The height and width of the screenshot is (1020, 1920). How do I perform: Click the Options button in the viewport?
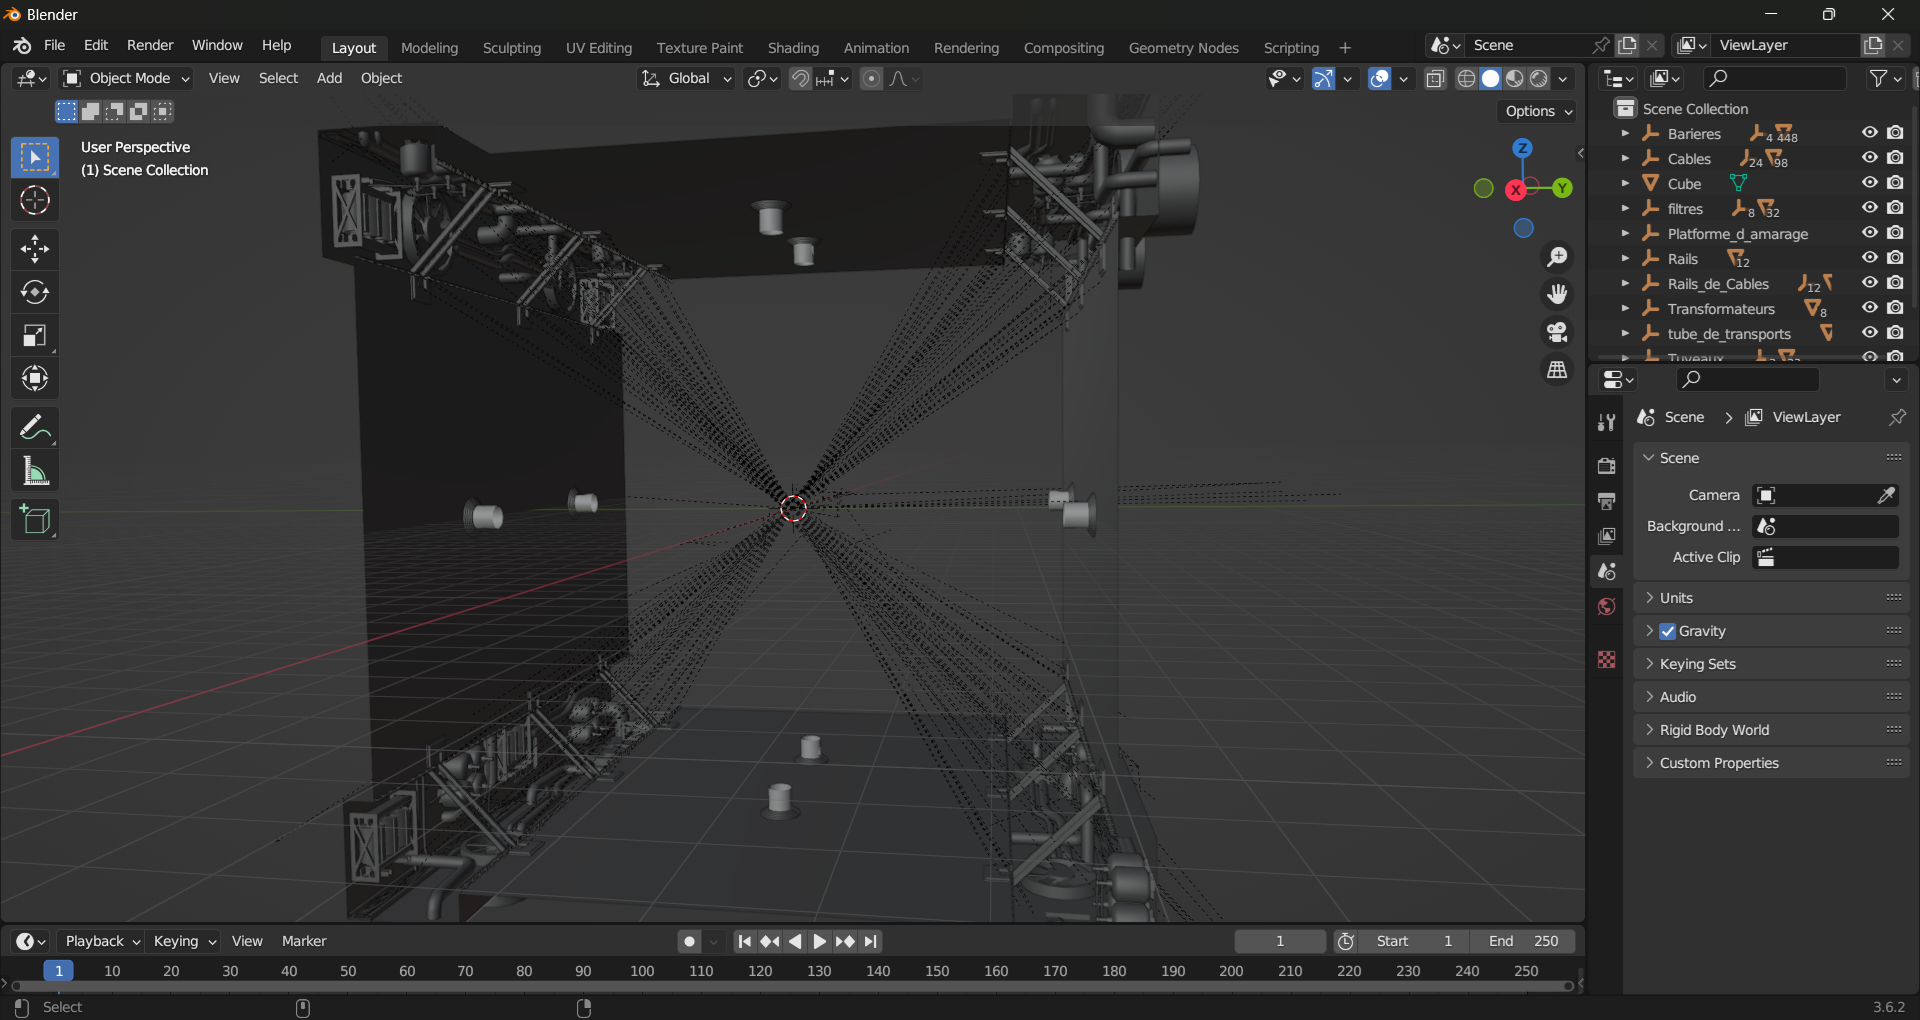1538,111
